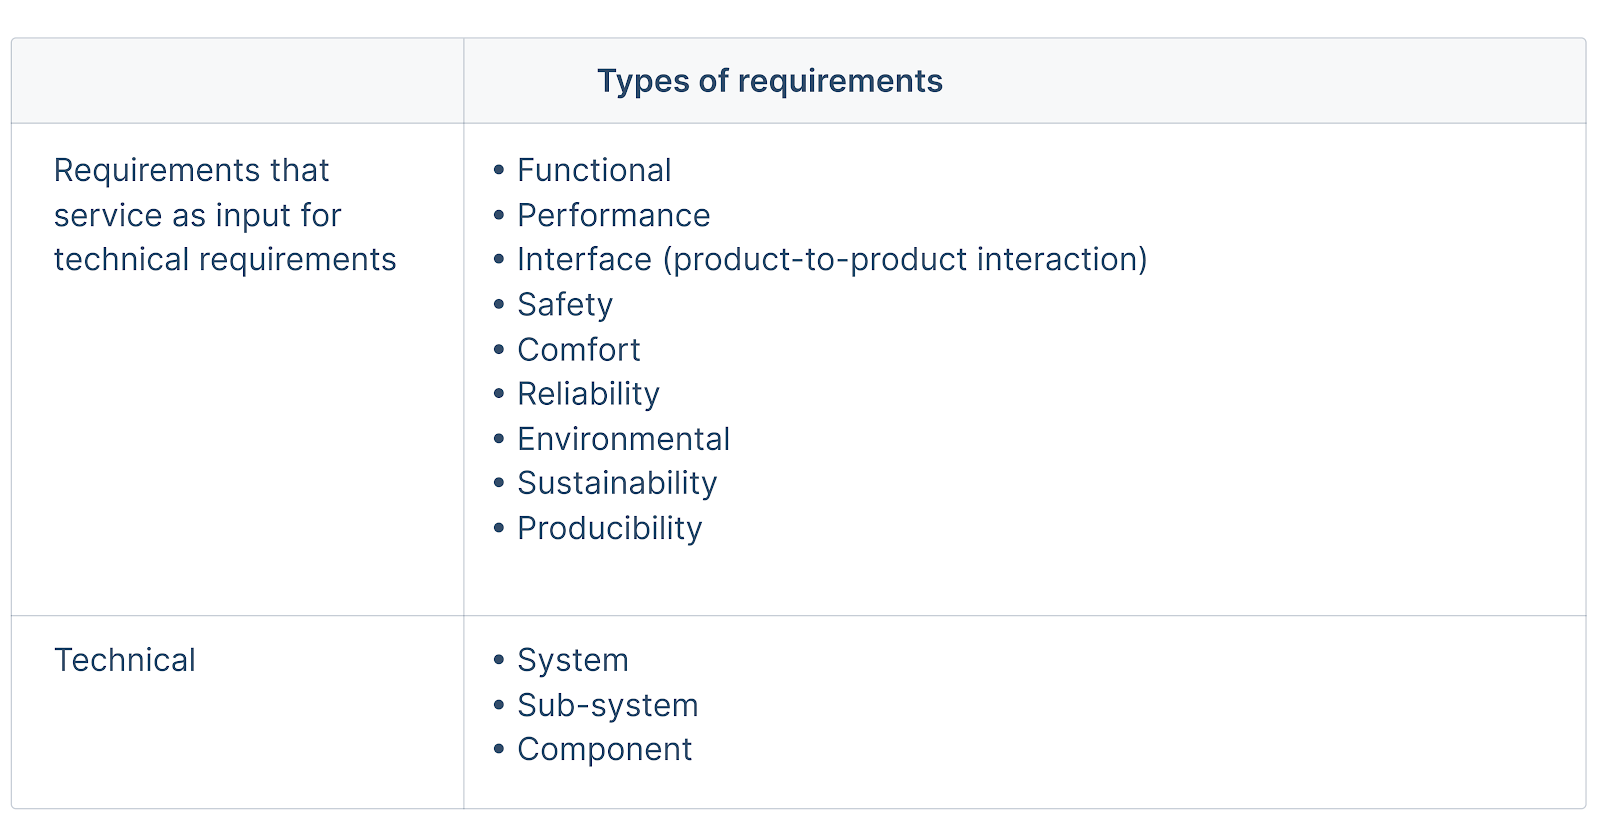Select the 'Producibility' list item
Image resolution: width=1600 pixels, height=832 pixels.
[609, 528]
